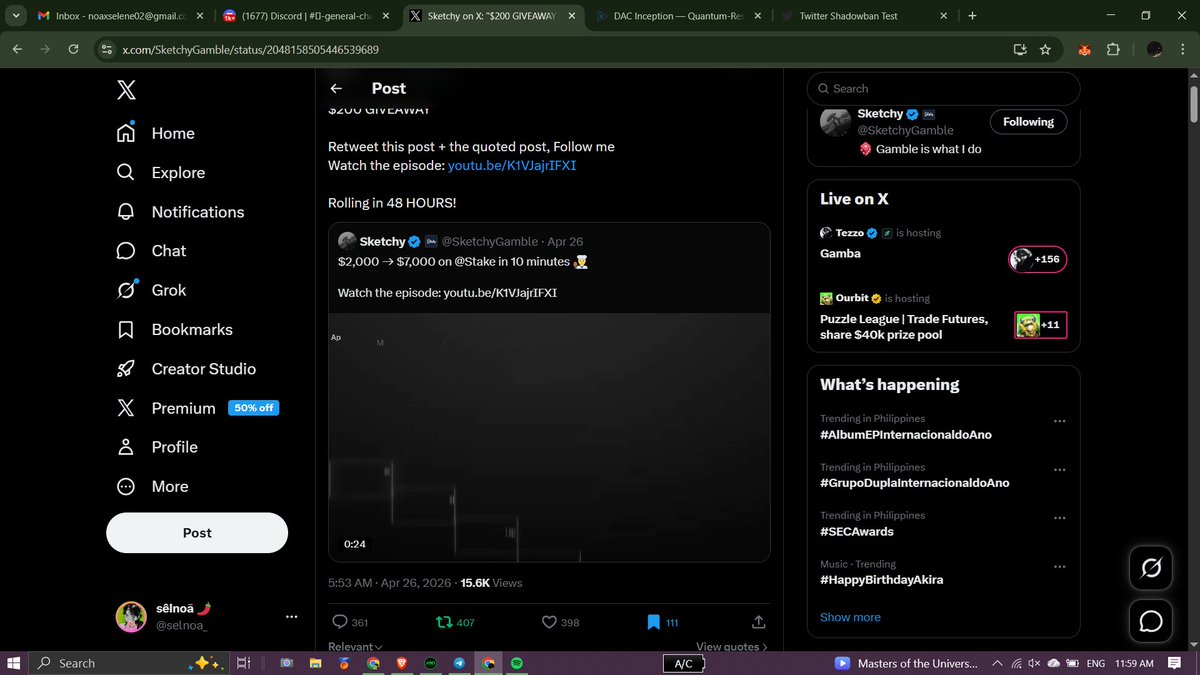Join the Gamba live space by Tezzo
This screenshot has height=675, width=1200.
click(1038, 259)
